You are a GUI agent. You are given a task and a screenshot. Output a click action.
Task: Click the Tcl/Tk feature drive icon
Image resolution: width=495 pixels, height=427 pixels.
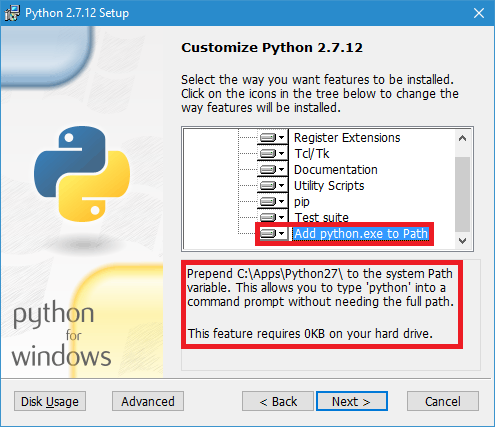(x=268, y=153)
